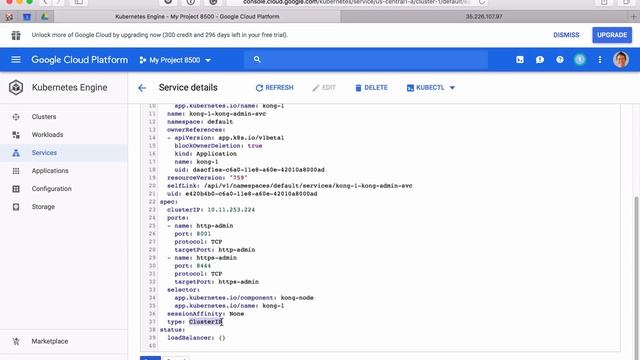
Task: Click the DELETE button
Action: coord(371,88)
